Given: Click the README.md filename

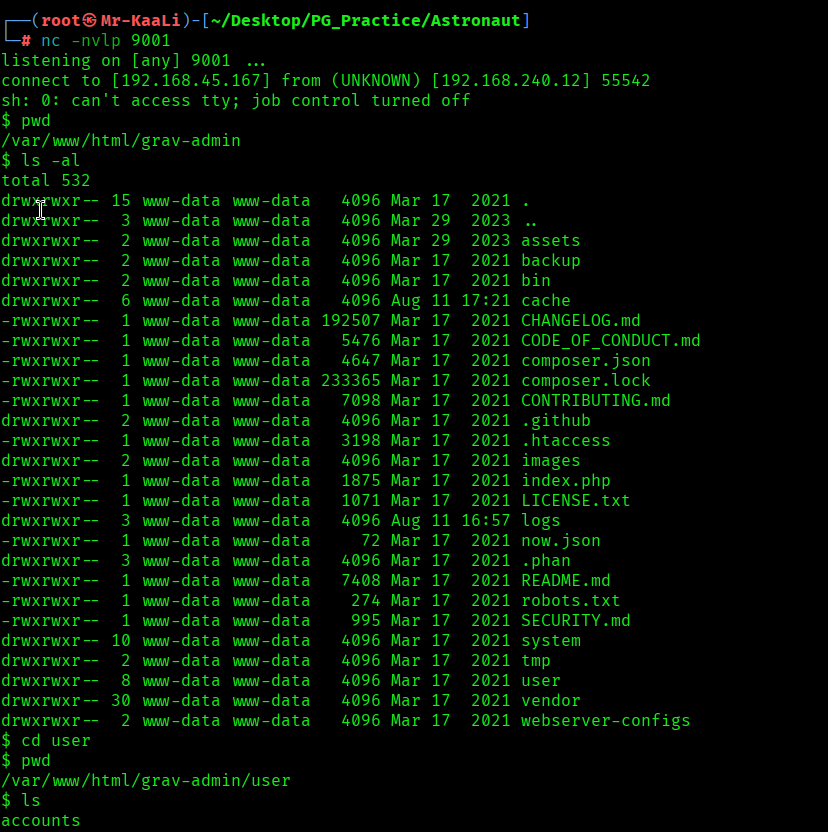Looking at the screenshot, I should (565, 580).
